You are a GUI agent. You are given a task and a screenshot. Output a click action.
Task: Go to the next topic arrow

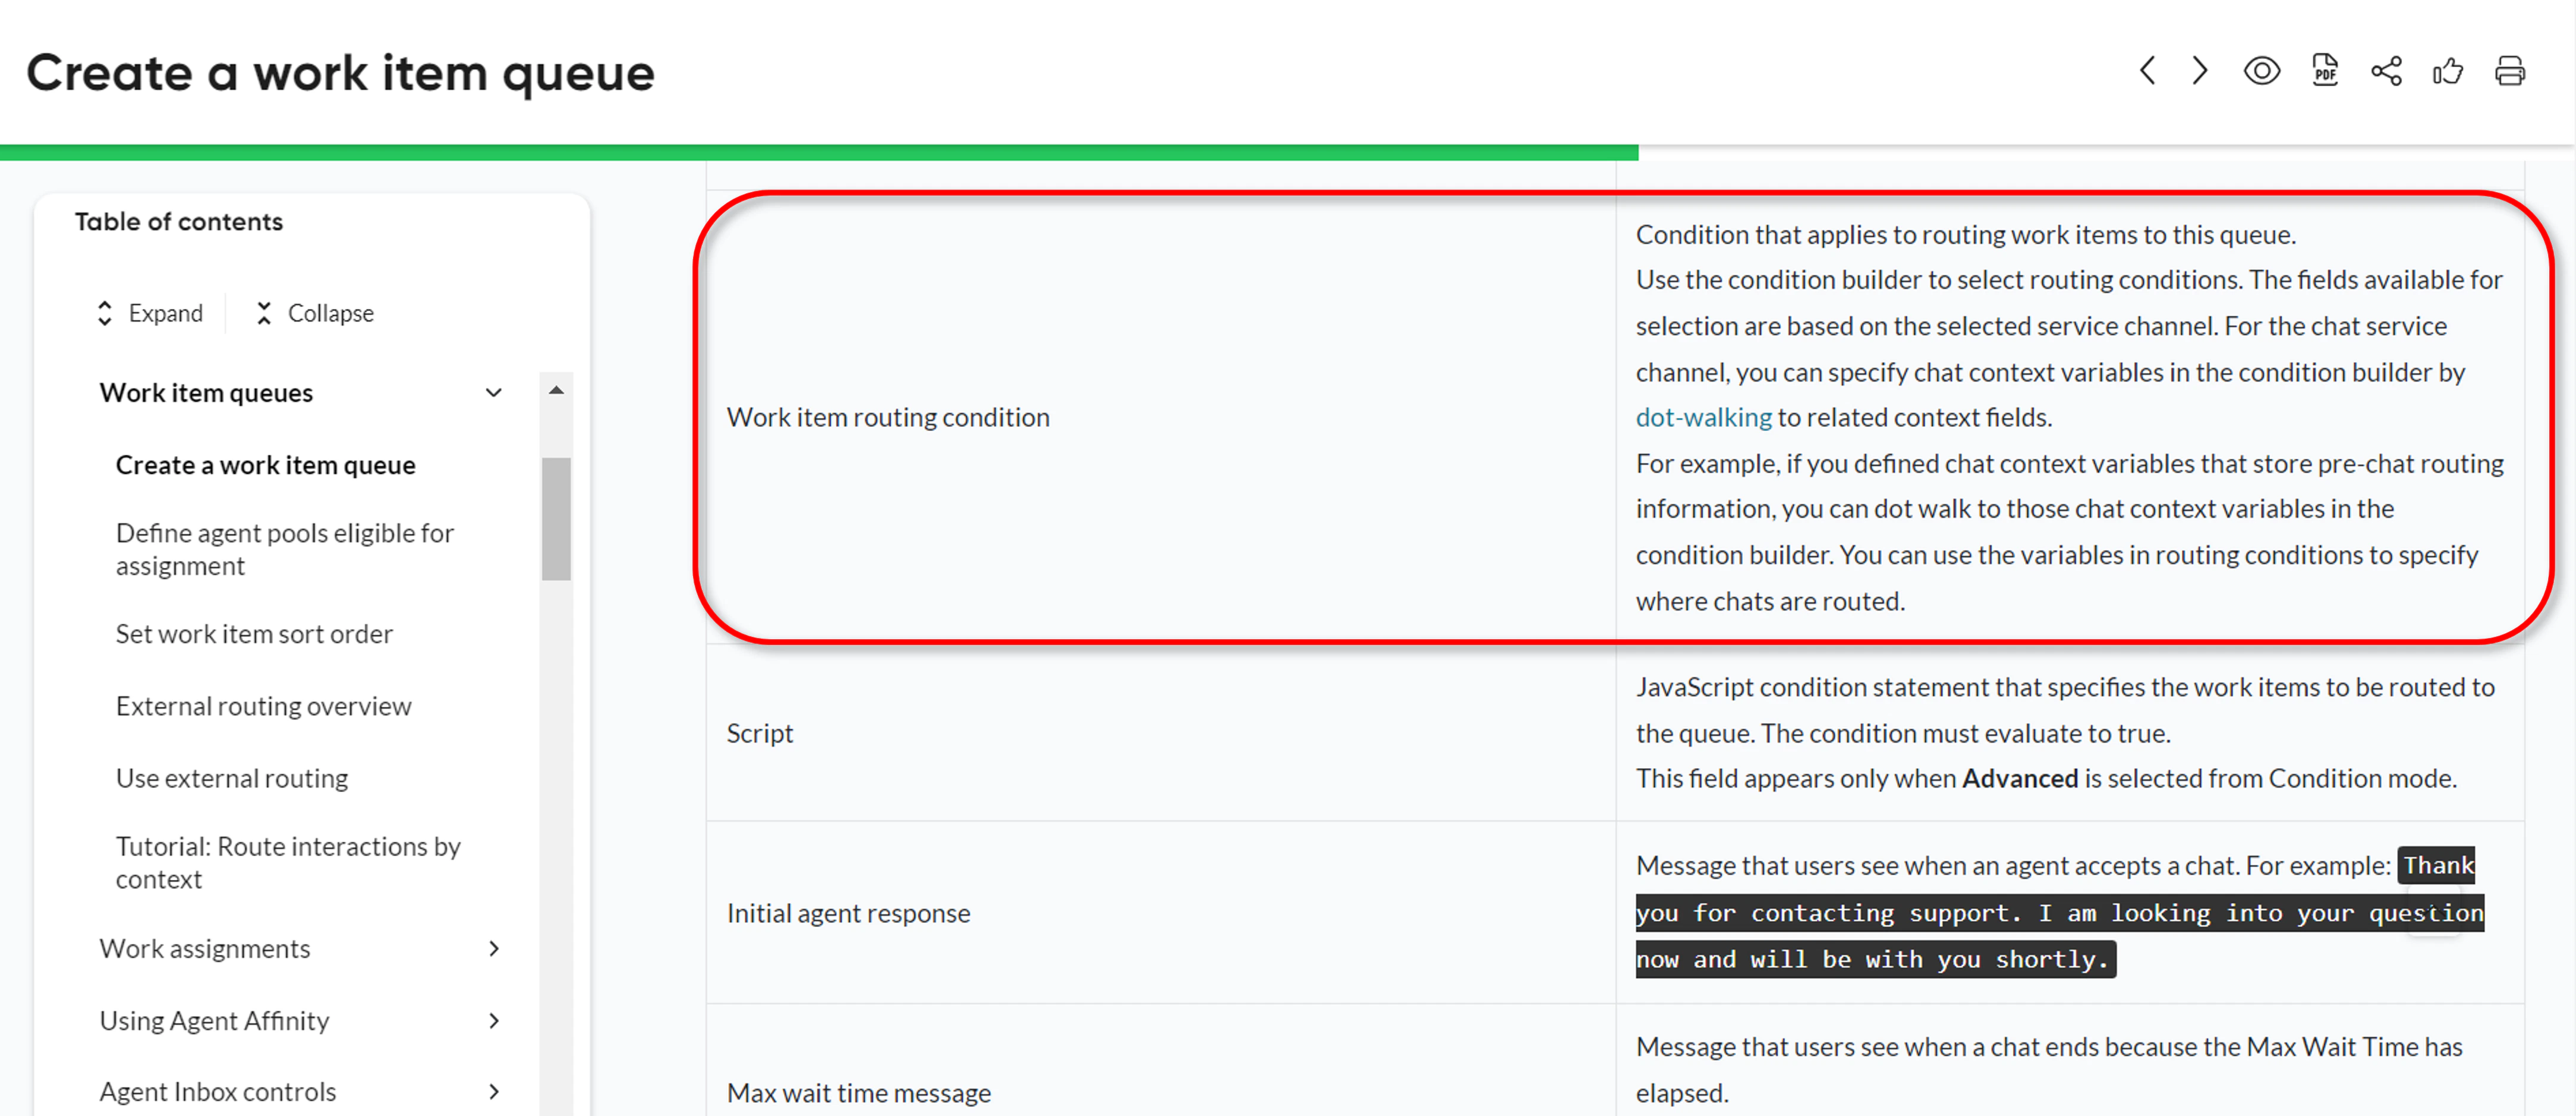coord(2198,70)
